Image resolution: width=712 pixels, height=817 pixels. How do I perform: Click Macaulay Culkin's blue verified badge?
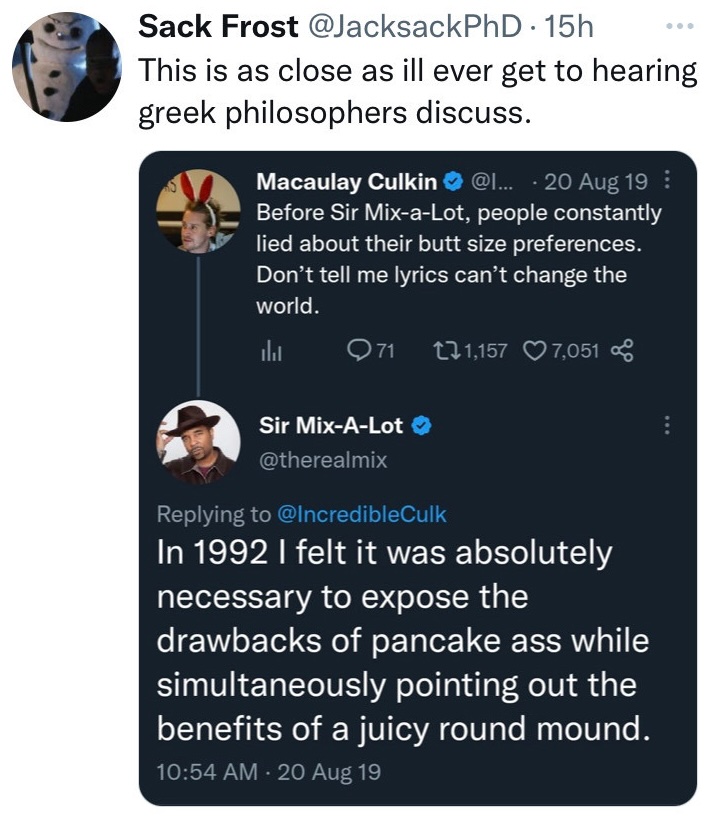point(451,182)
